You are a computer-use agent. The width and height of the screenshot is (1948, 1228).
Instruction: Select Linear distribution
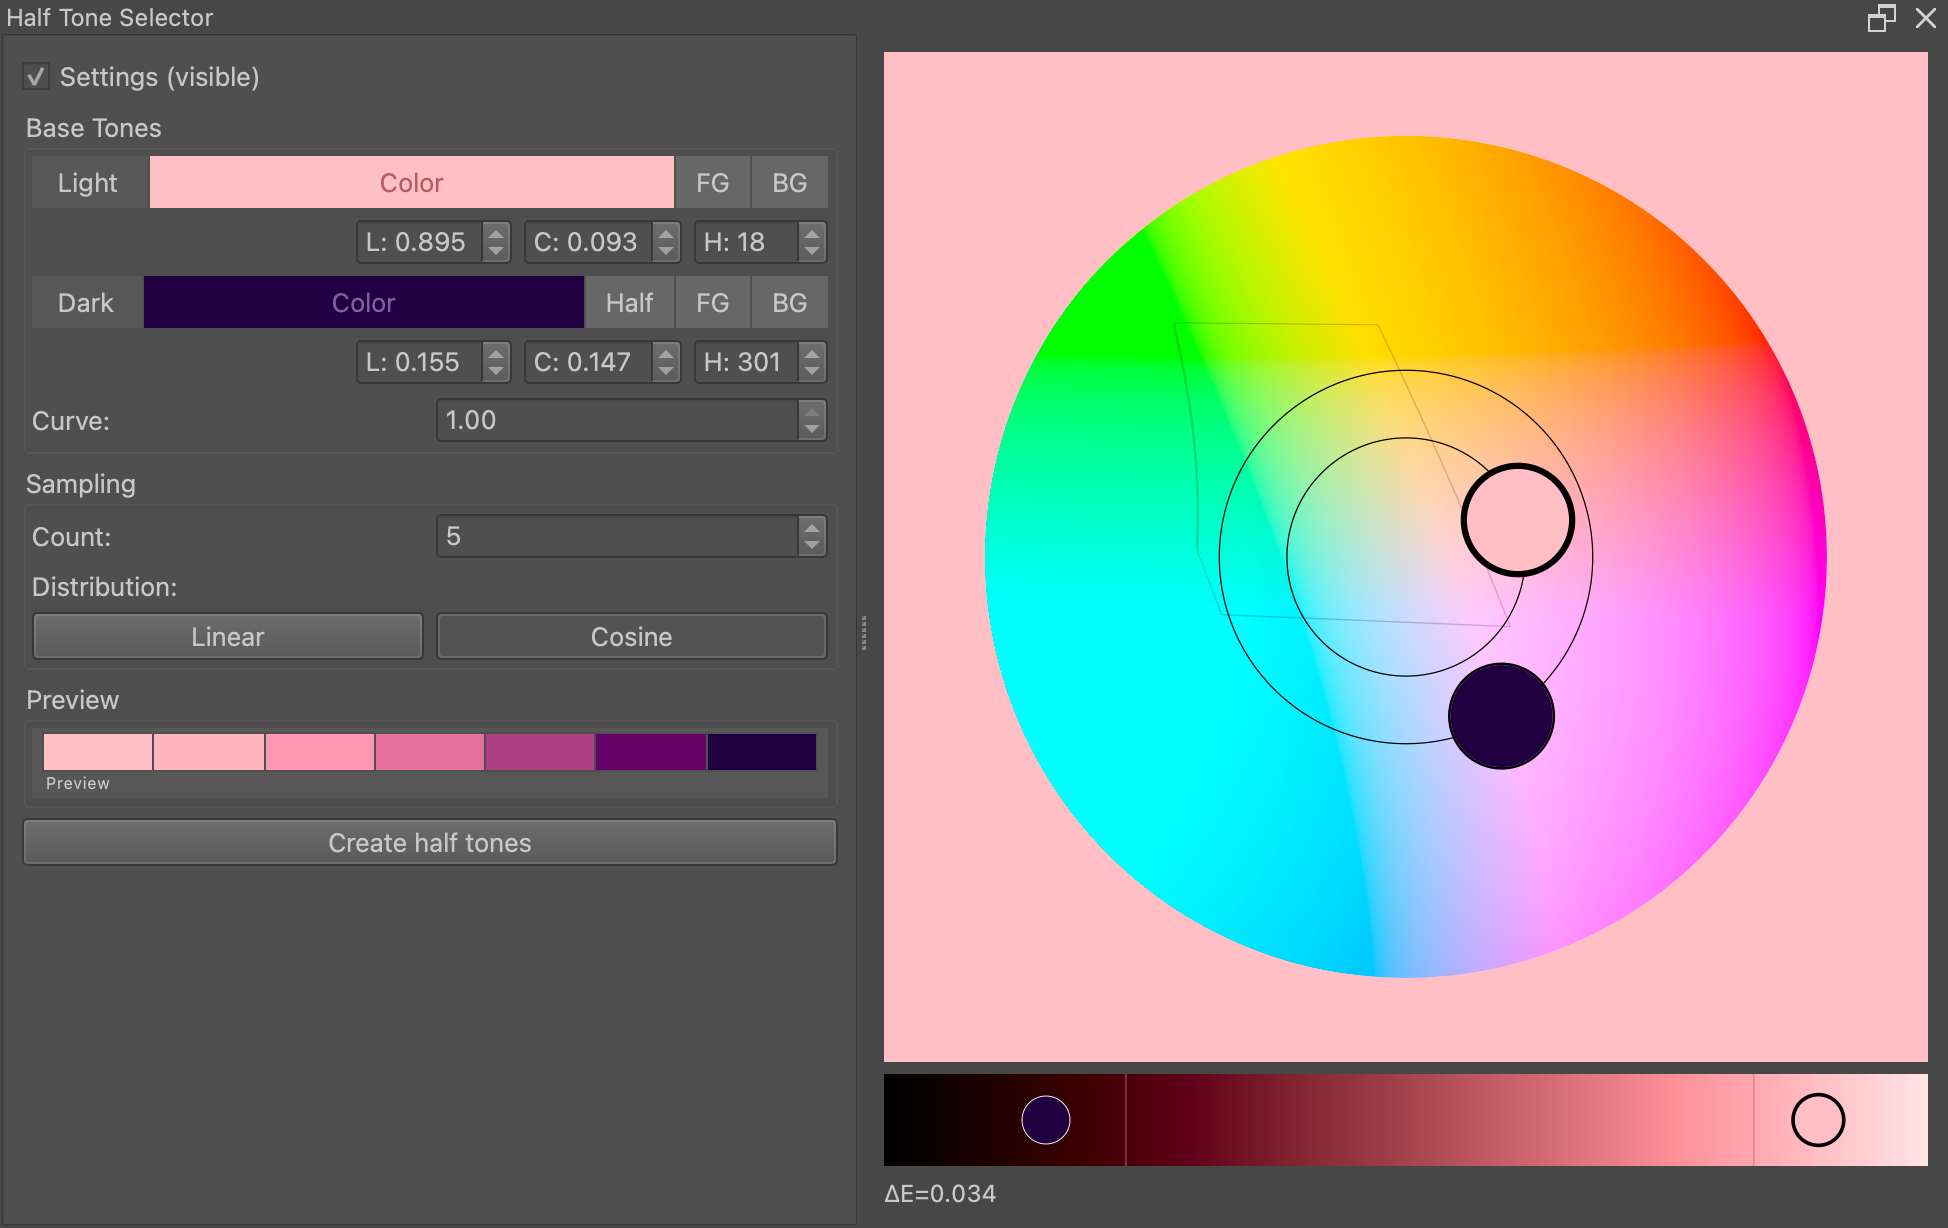[228, 636]
